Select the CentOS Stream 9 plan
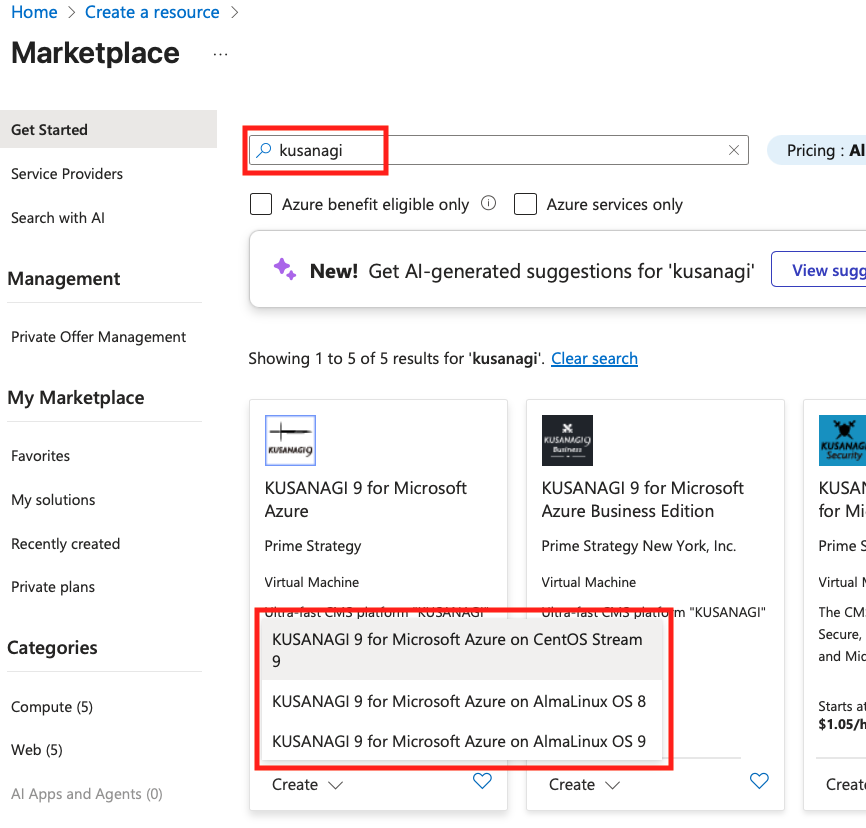Viewport: 866px width, 828px height. (462, 650)
